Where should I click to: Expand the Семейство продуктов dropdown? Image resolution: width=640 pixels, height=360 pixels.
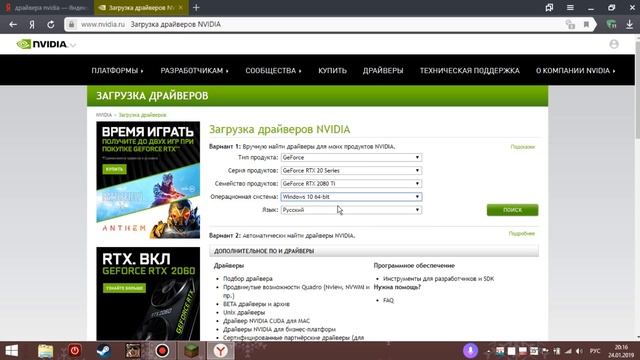(x=351, y=184)
